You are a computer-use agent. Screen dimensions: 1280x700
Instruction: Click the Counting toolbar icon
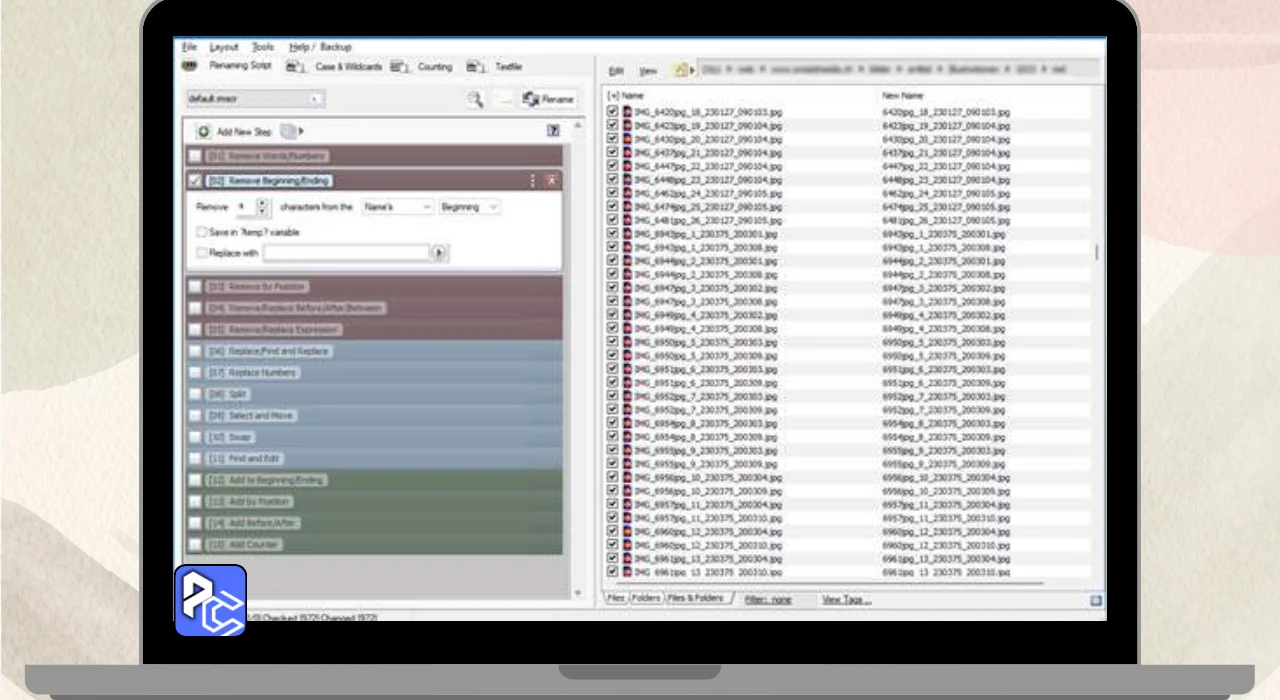pyautogui.click(x=400, y=67)
